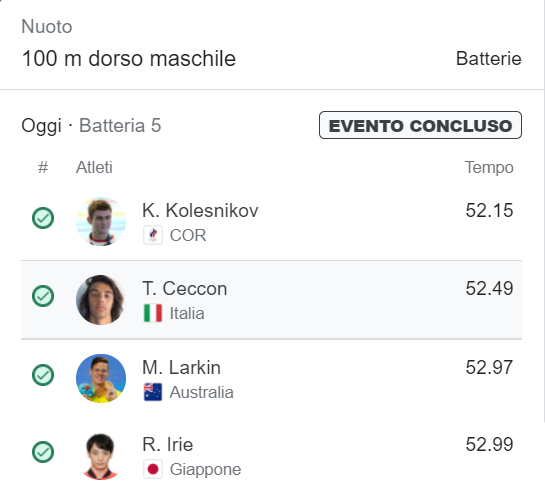The width and height of the screenshot is (545, 493).
Task: Click the EVENTO CONCLUSO badge
Action: (x=420, y=125)
